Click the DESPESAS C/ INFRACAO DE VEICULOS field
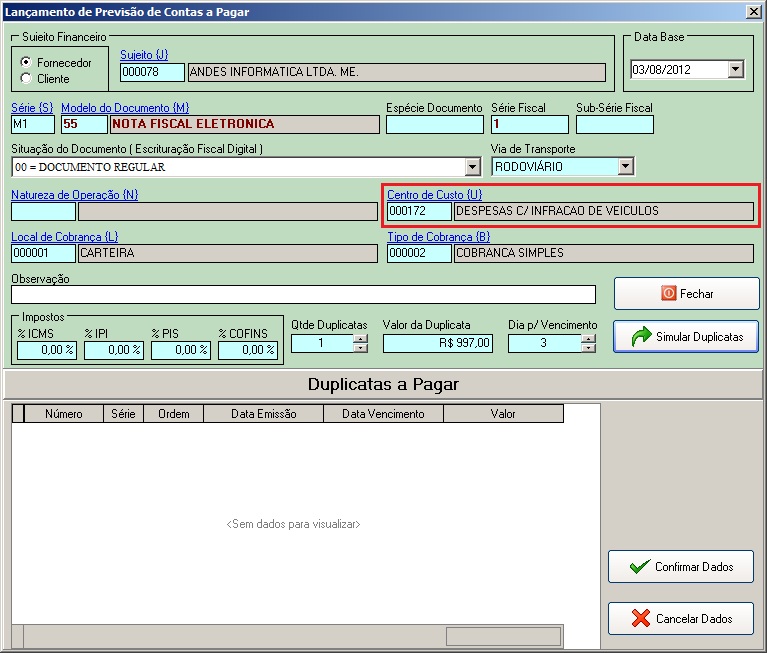This screenshot has height=653, width=767. coord(604,211)
